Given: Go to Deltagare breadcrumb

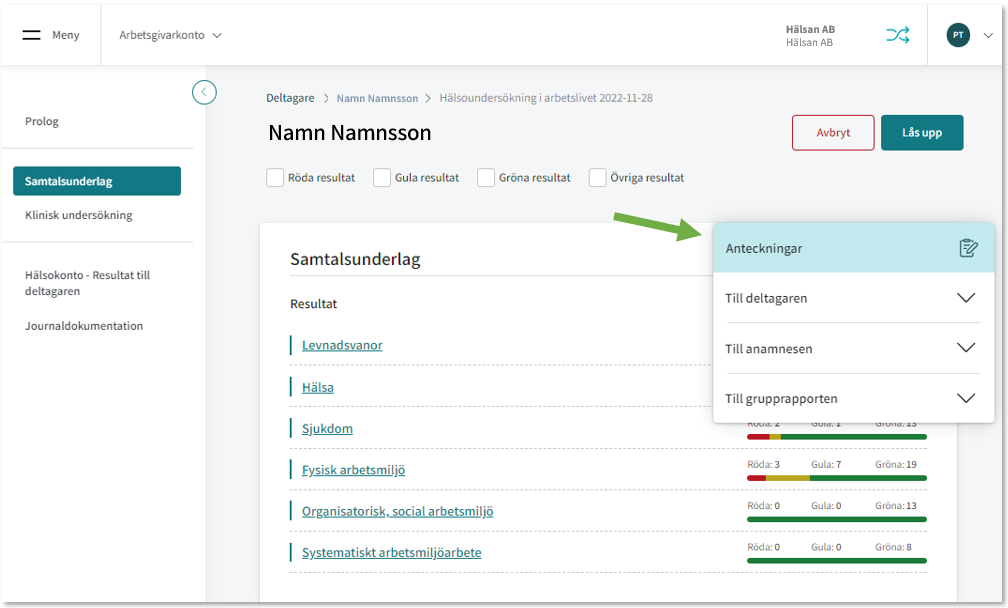Looking at the screenshot, I should (x=290, y=98).
